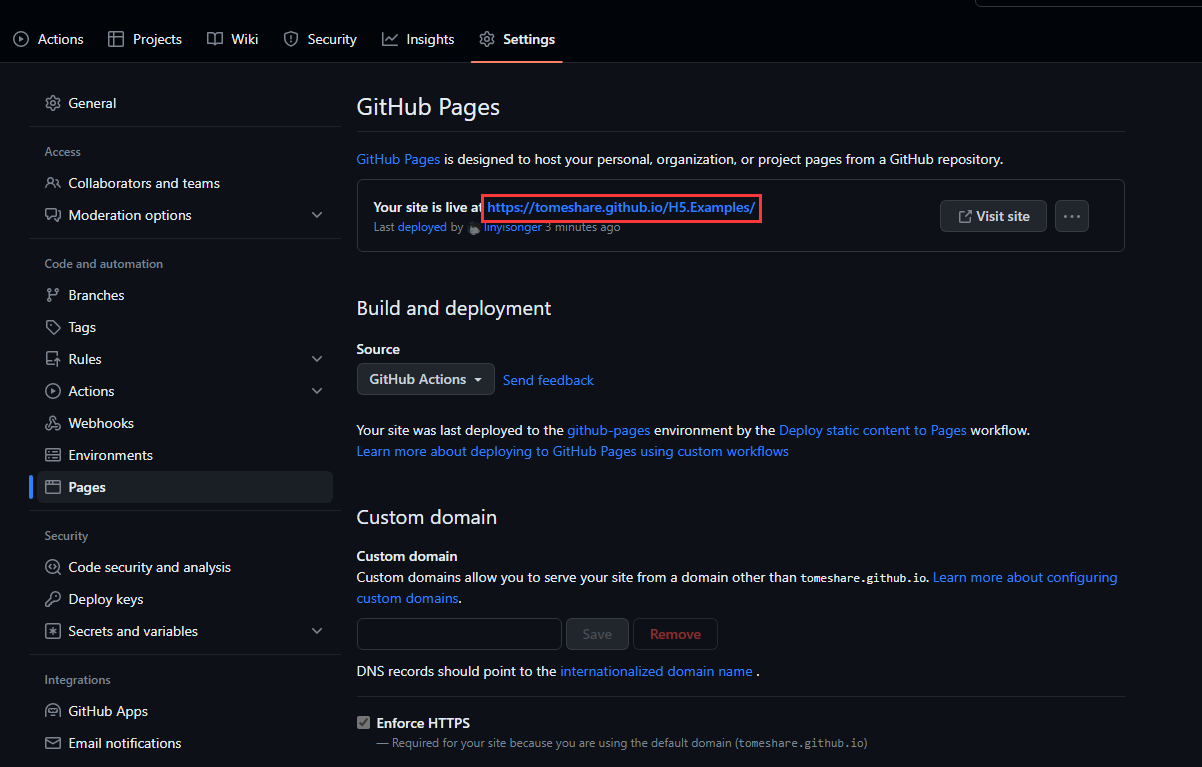
Task: Open Tags settings page
Action: pyautogui.click(x=185, y=327)
